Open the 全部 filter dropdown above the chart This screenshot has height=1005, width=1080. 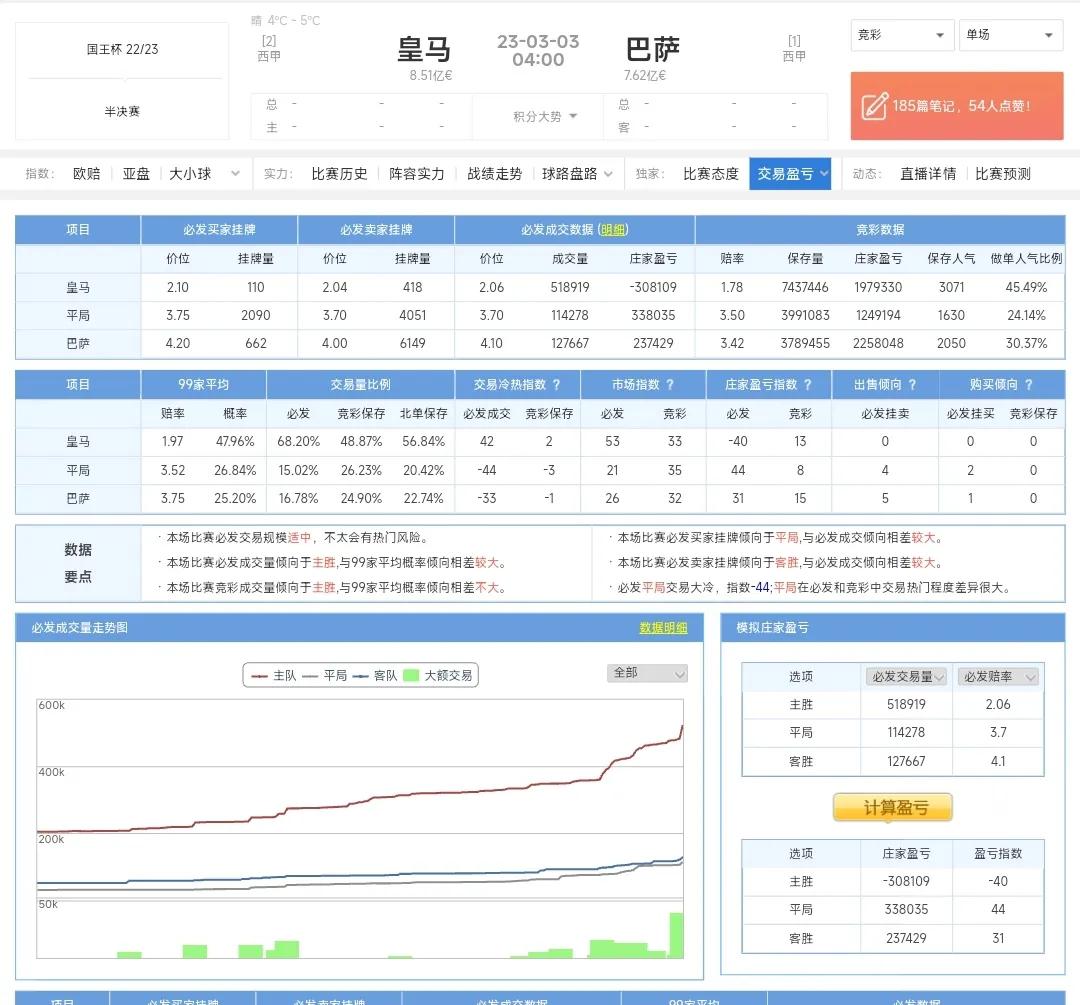(647, 674)
